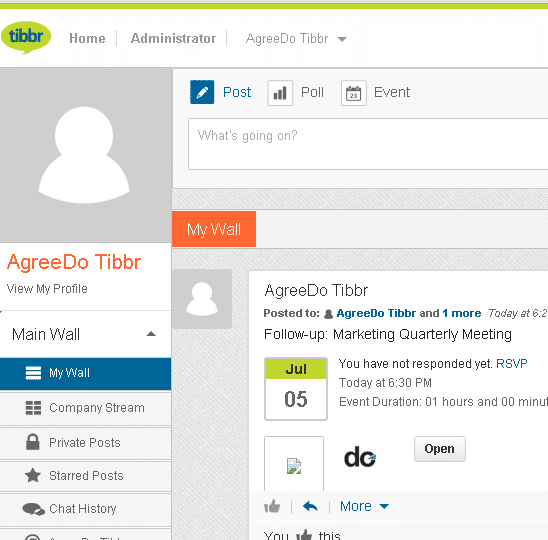This screenshot has height=540, width=548.
Task: Open the Poll bar-chart icon
Action: pos(280,93)
